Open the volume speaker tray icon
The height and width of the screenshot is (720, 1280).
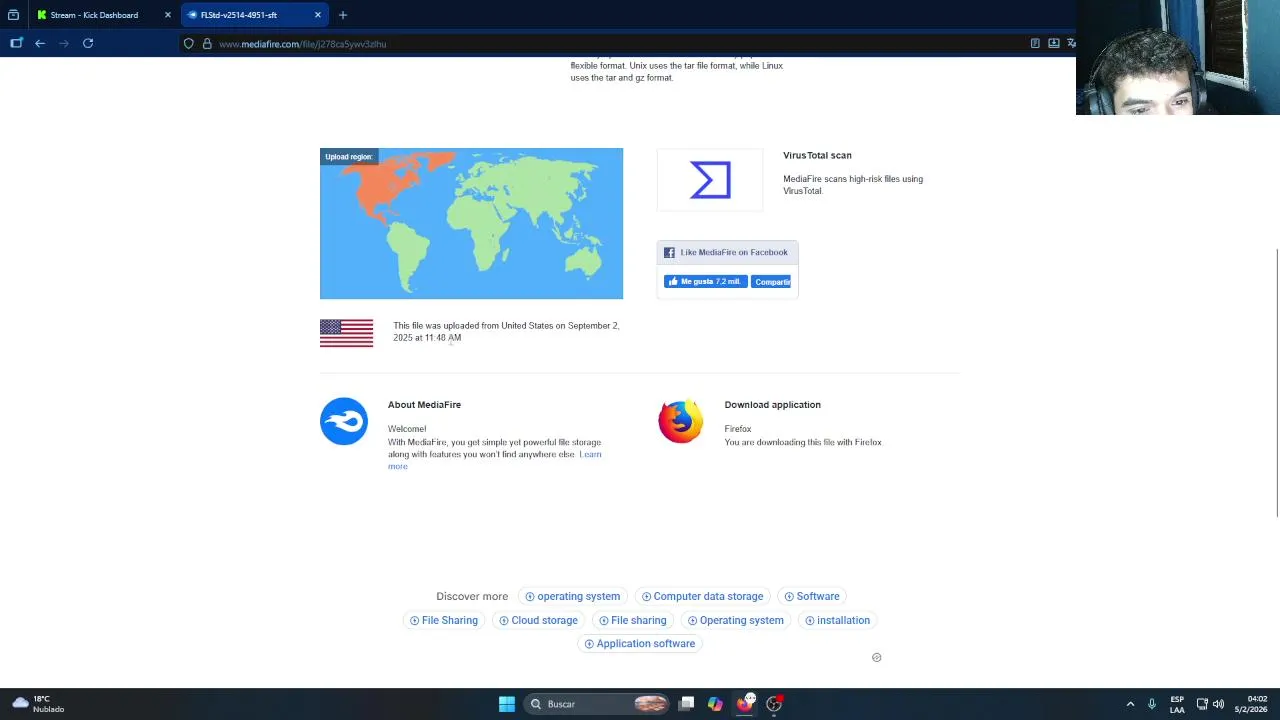[1218, 704]
